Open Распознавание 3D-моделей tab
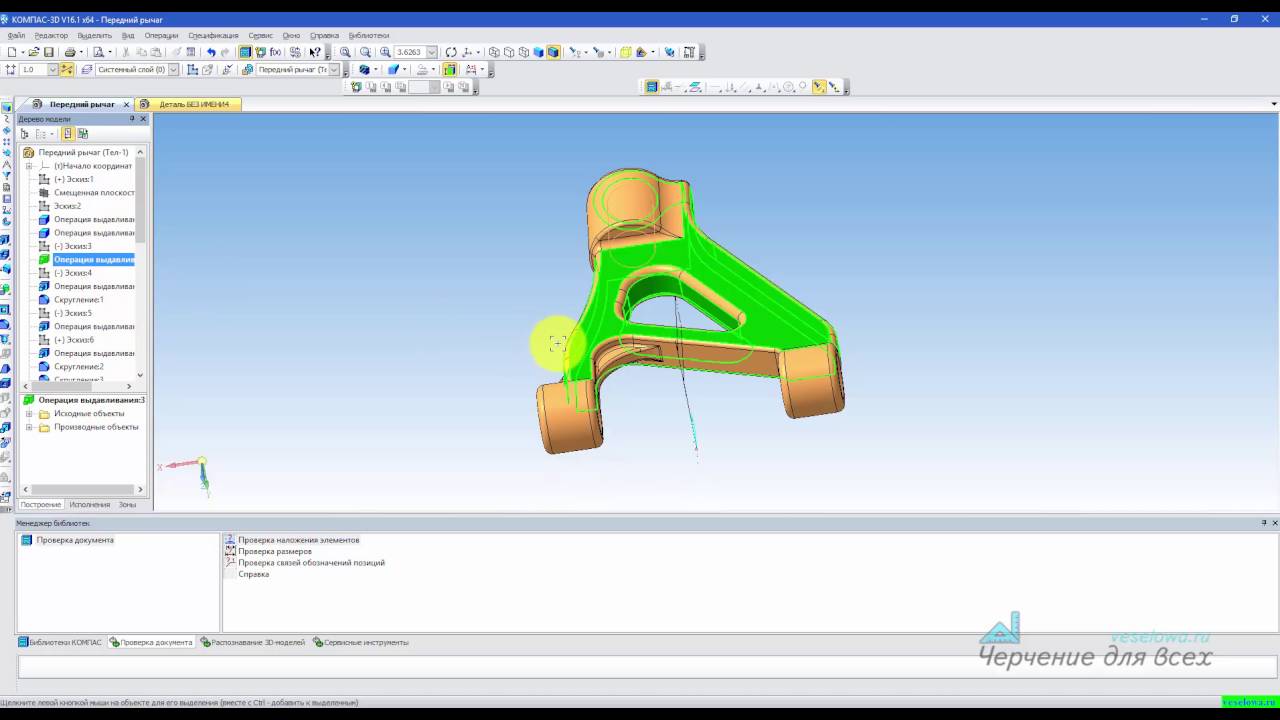The height and width of the screenshot is (720, 1280). [252, 642]
